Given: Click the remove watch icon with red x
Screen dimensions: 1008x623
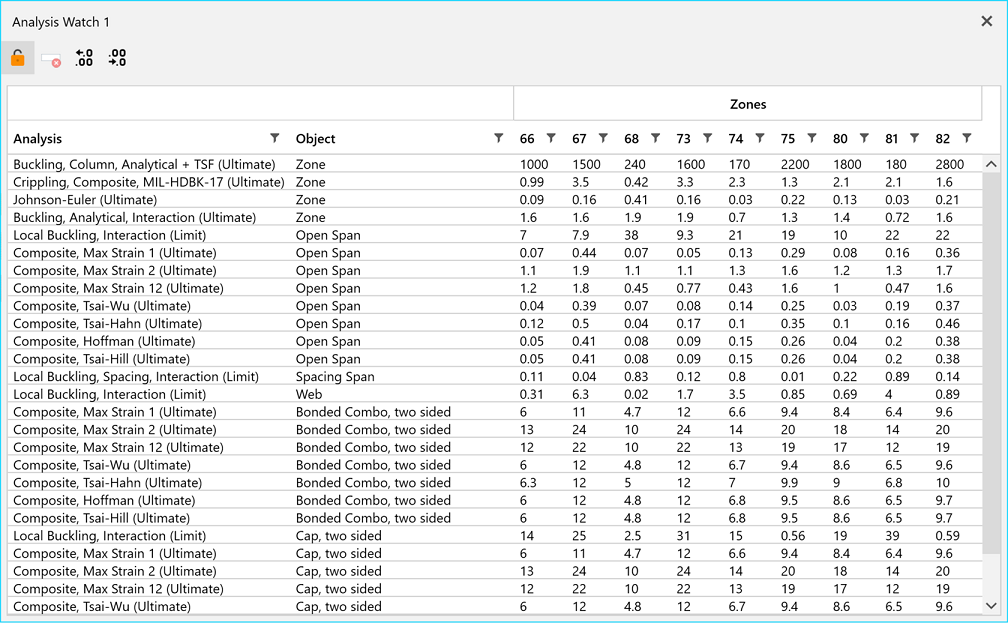Looking at the screenshot, I should [51, 60].
